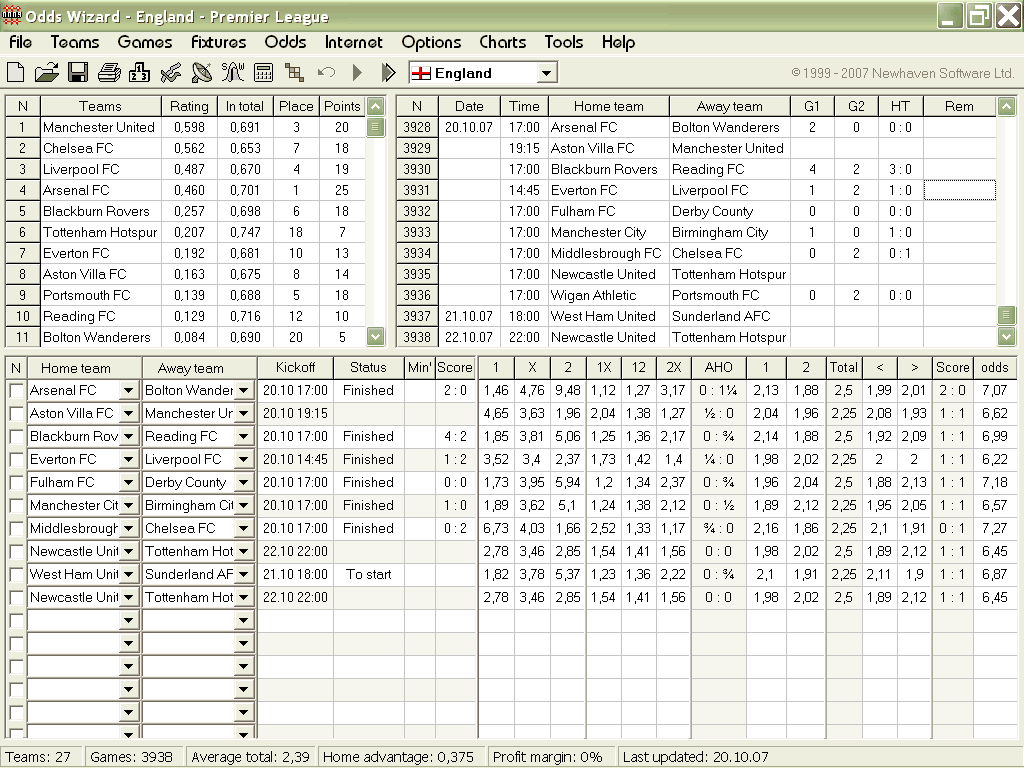Image resolution: width=1024 pixels, height=768 pixels.
Task: Open the Help menu
Action: (x=618, y=42)
